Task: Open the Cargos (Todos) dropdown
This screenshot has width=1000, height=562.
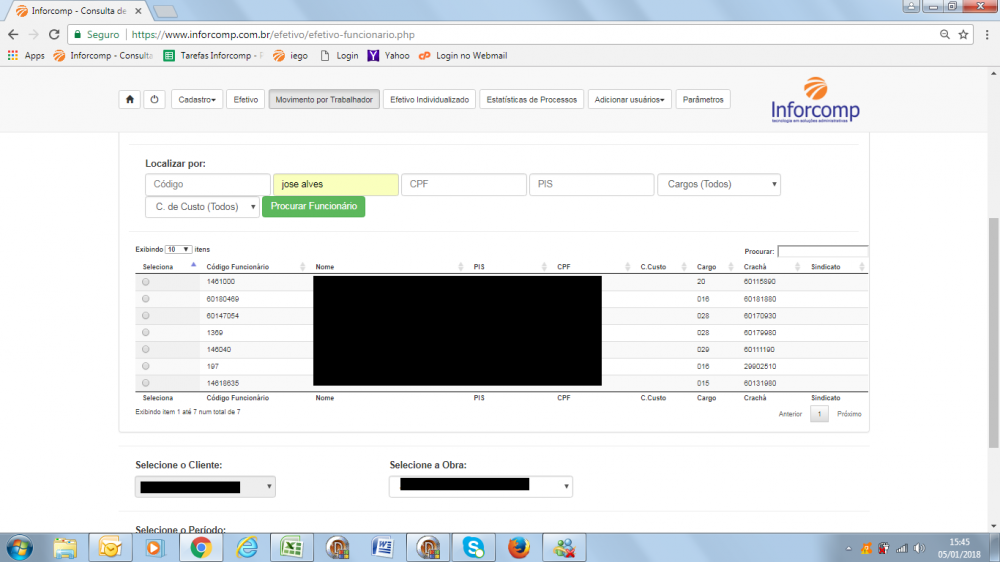Action: tap(719, 184)
